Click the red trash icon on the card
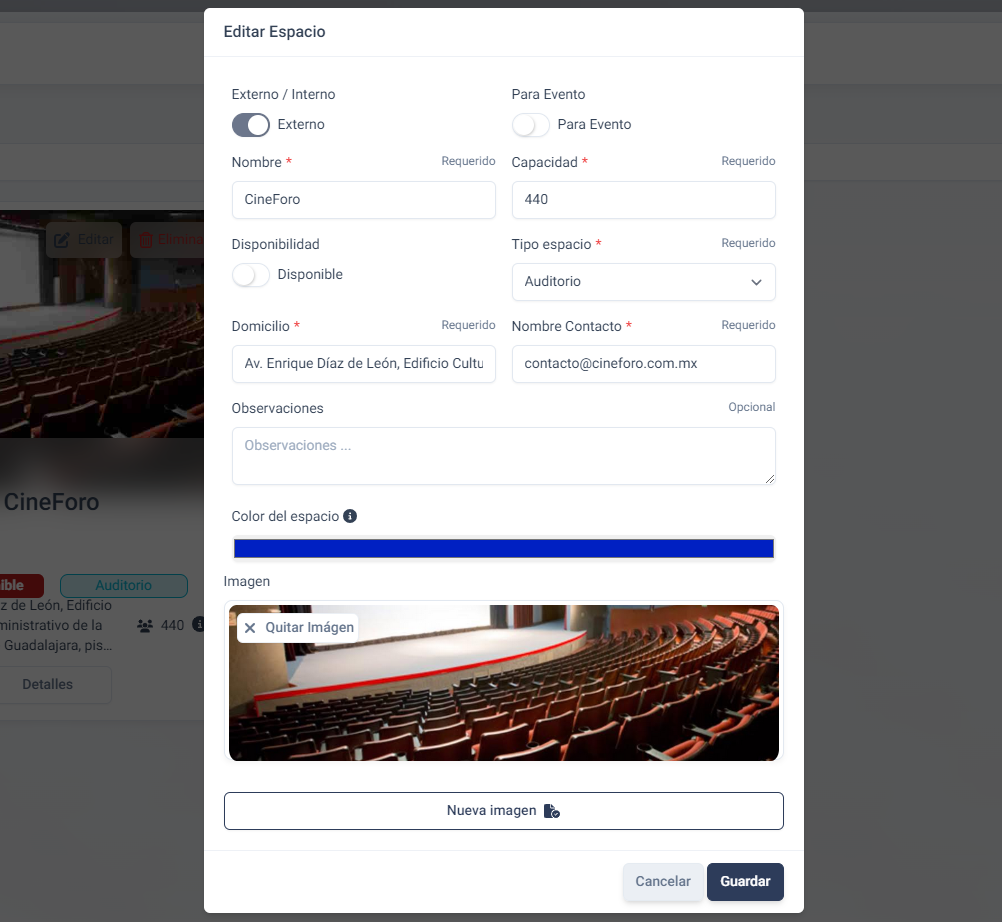 pos(146,240)
